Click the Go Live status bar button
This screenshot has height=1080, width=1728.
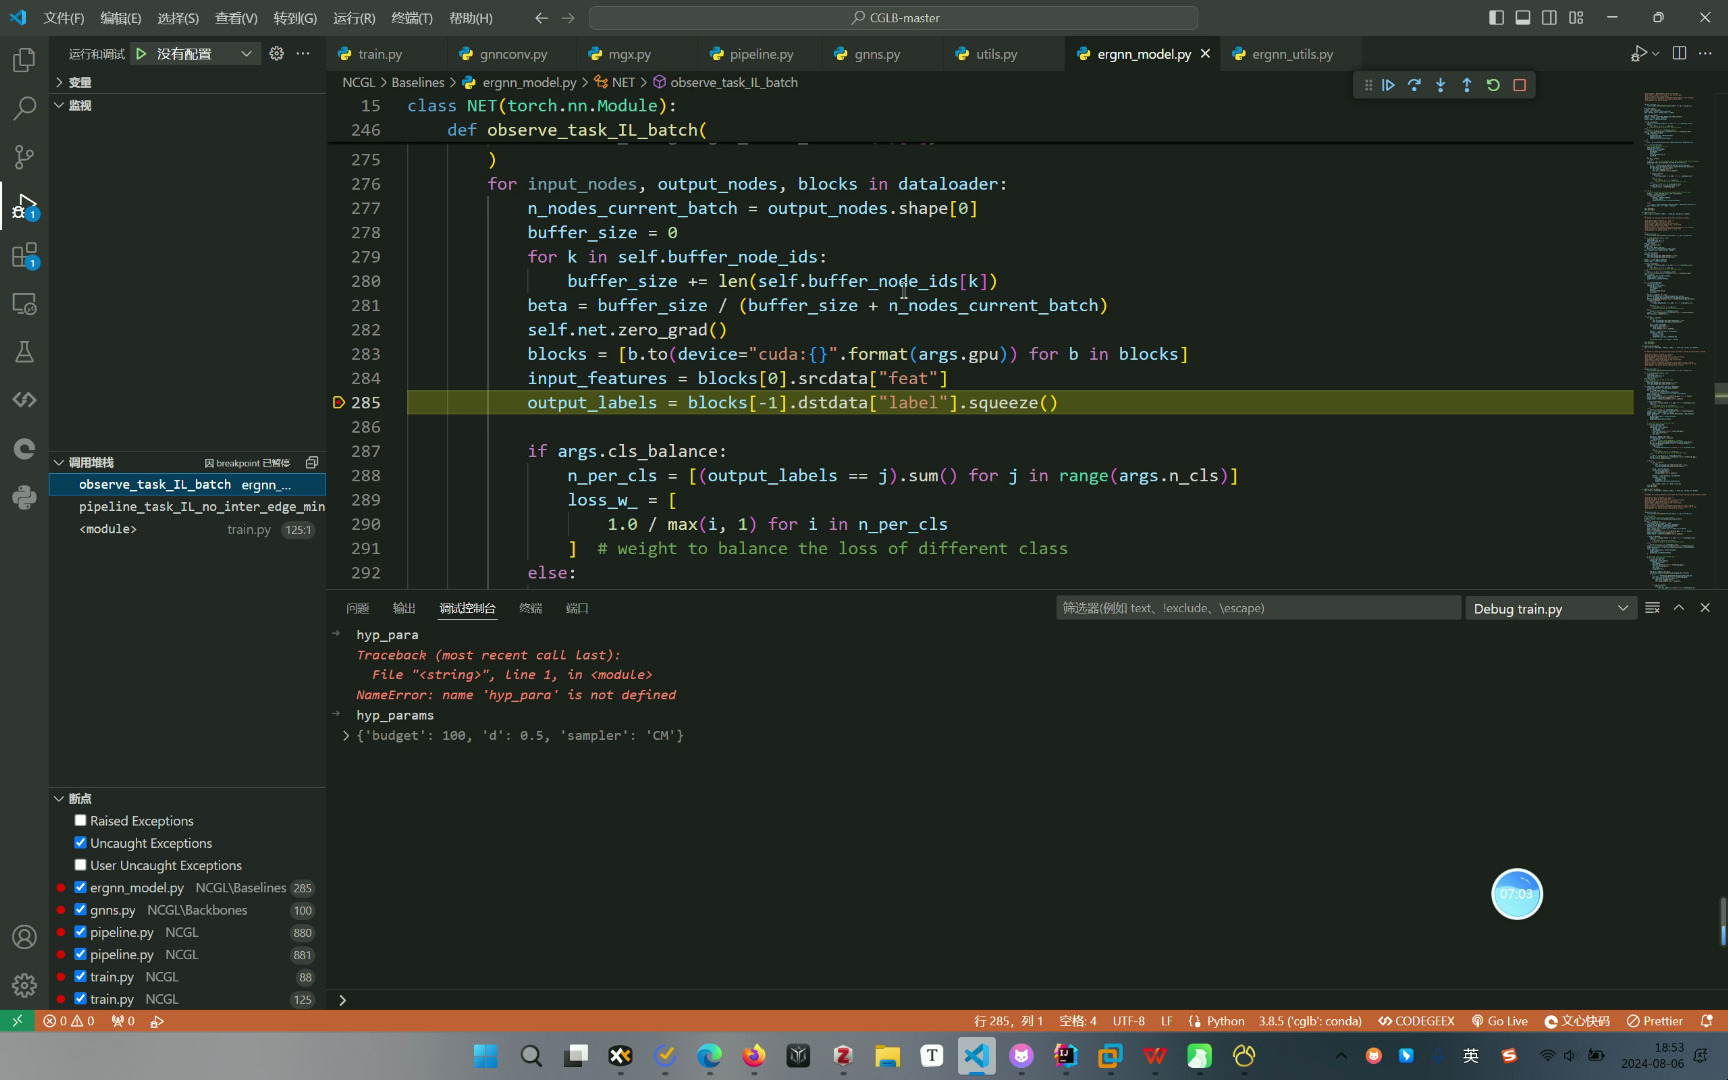coord(1499,1021)
